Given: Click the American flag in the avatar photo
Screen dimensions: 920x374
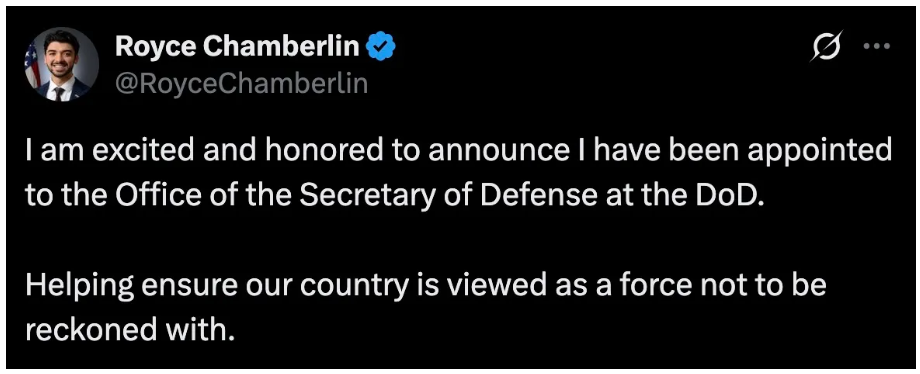Looking at the screenshot, I should coord(33,64).
